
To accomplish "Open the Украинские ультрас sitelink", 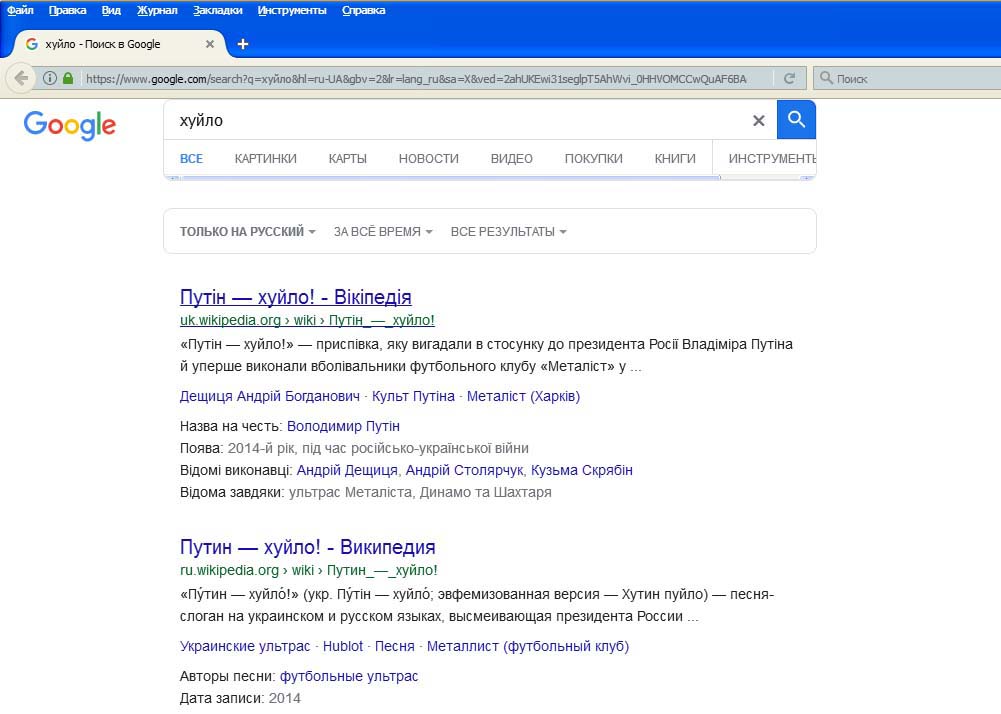I will click(245, 646).
